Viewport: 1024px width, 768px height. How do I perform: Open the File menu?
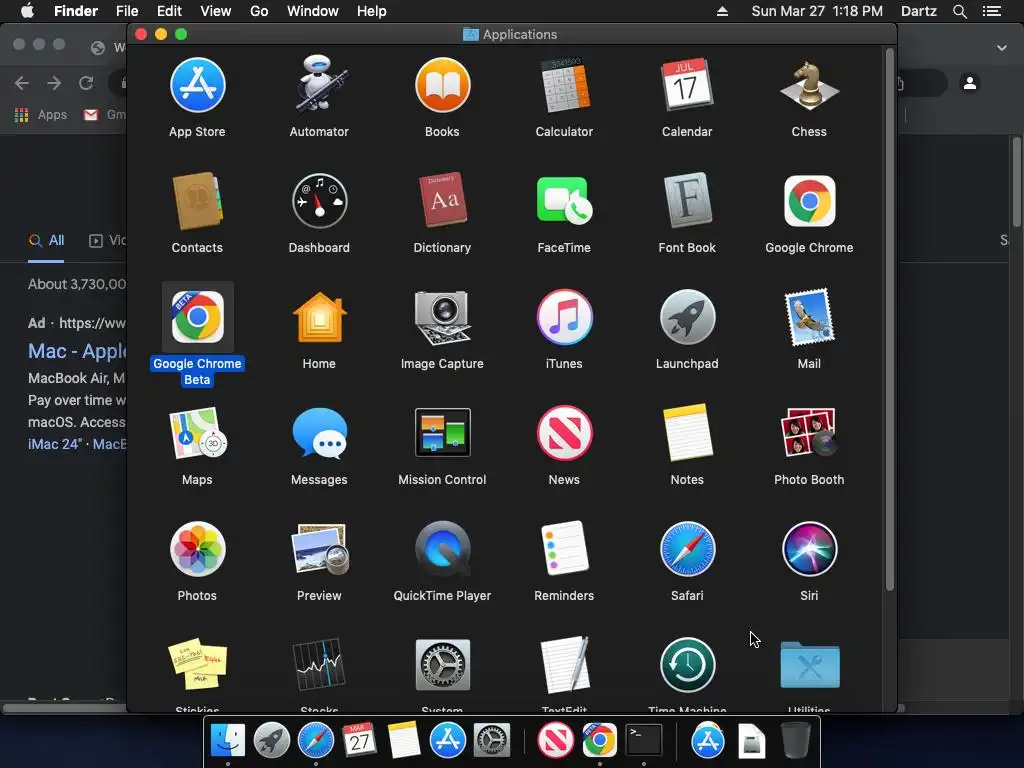[127, 11]
